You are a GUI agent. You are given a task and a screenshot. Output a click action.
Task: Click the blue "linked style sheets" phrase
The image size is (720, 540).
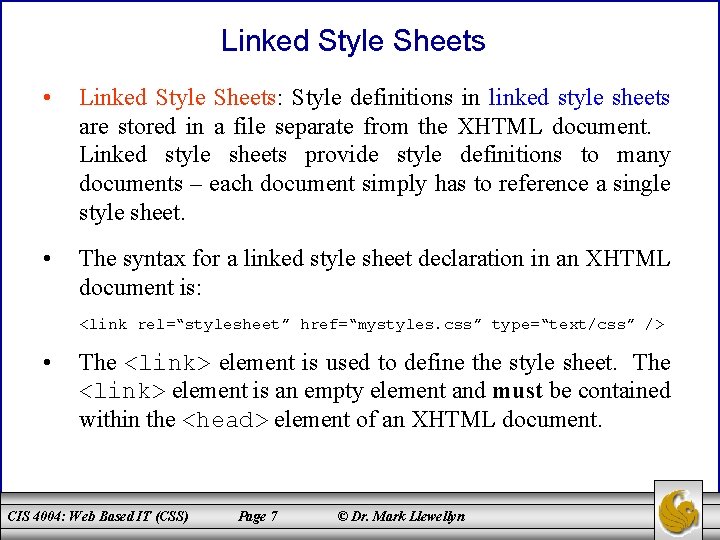579,97
